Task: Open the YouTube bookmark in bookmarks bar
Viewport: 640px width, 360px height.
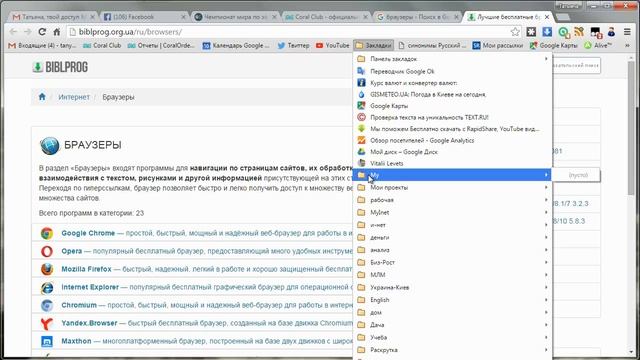Action: coord(333,45)
